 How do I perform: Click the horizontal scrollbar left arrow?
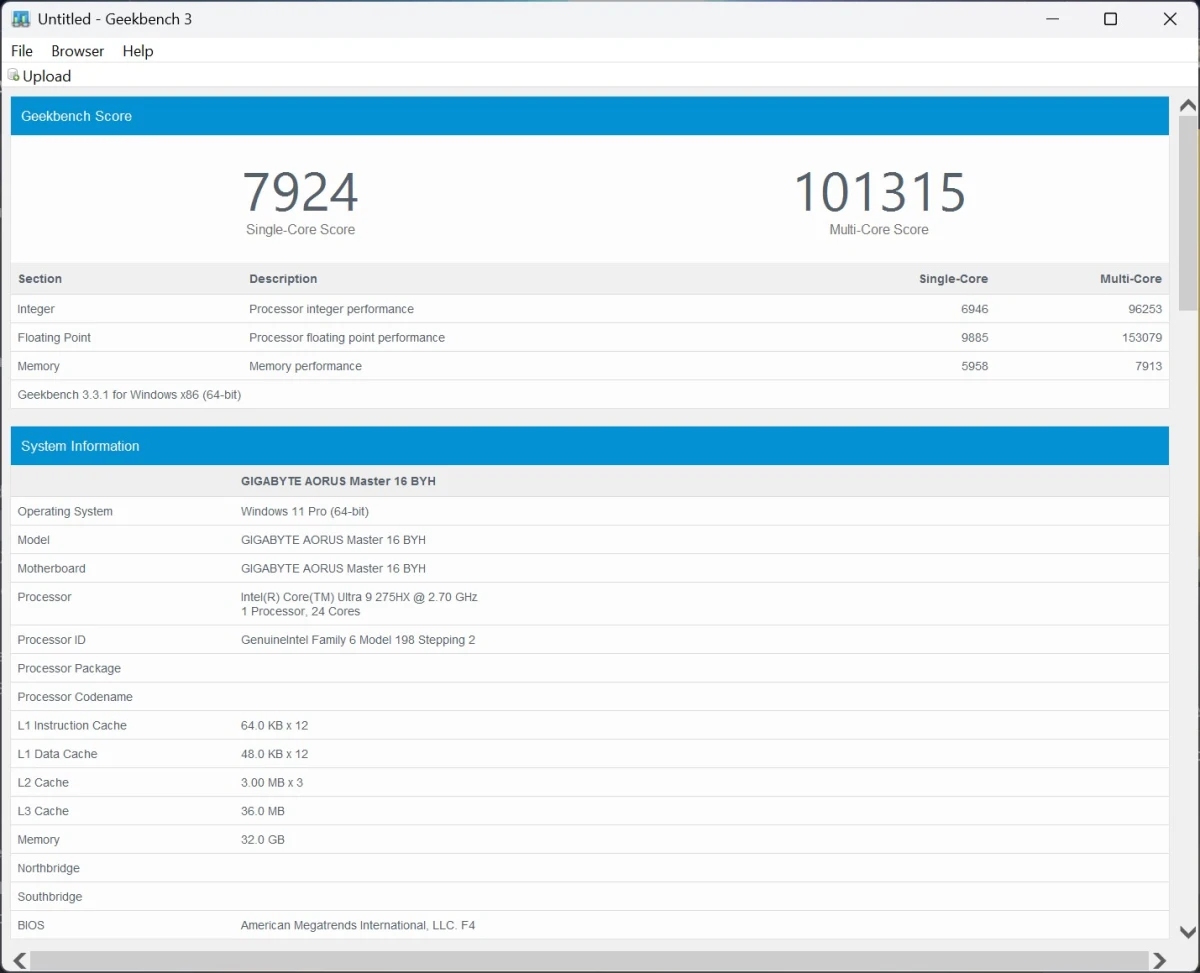20,961
